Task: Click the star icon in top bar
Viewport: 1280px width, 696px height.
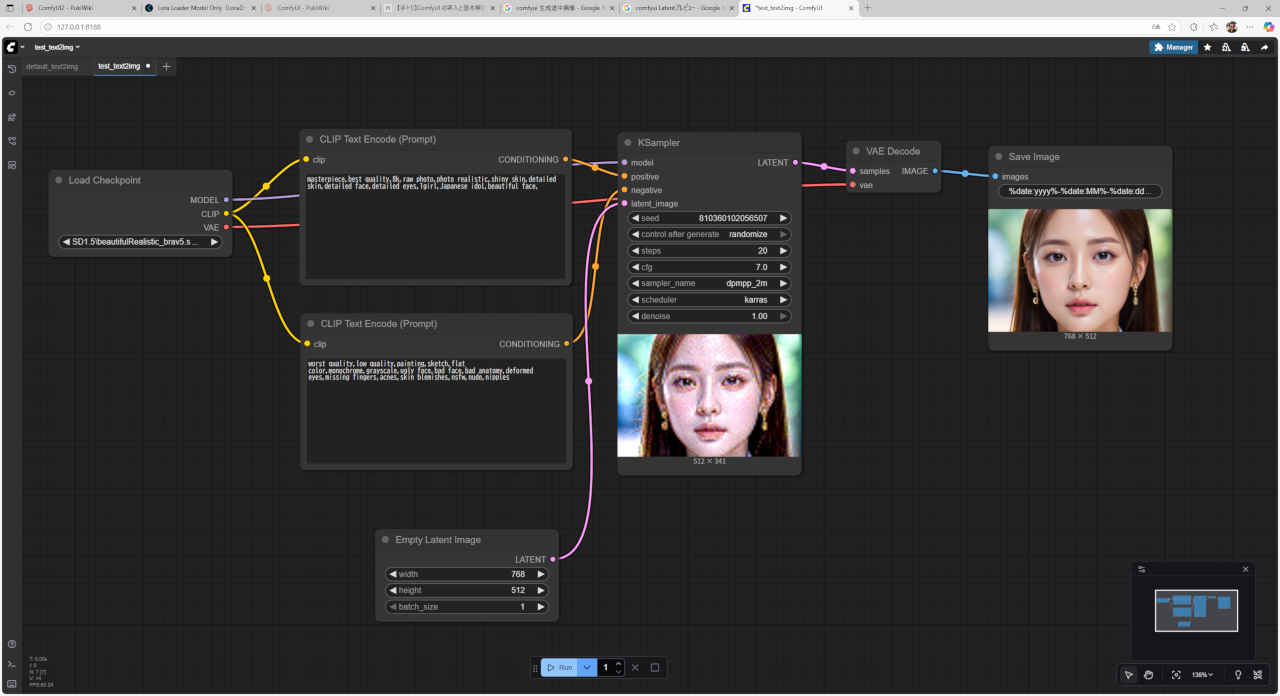Action: [1207, 47]
